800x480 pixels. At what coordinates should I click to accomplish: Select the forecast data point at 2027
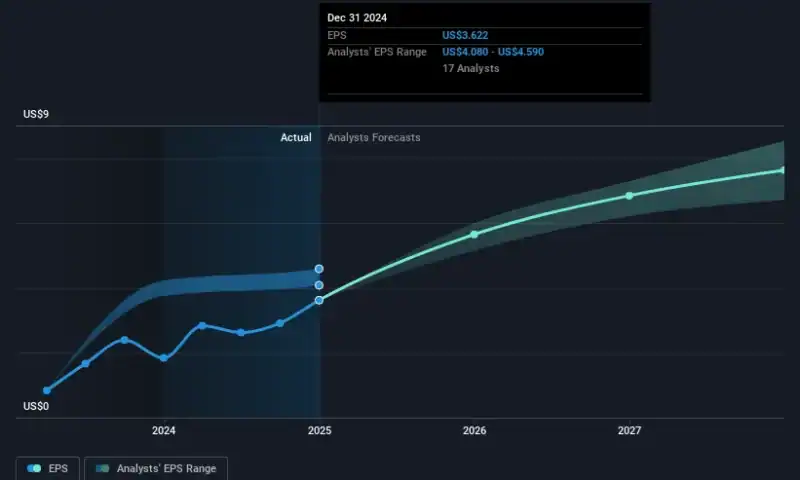(629, 195)
